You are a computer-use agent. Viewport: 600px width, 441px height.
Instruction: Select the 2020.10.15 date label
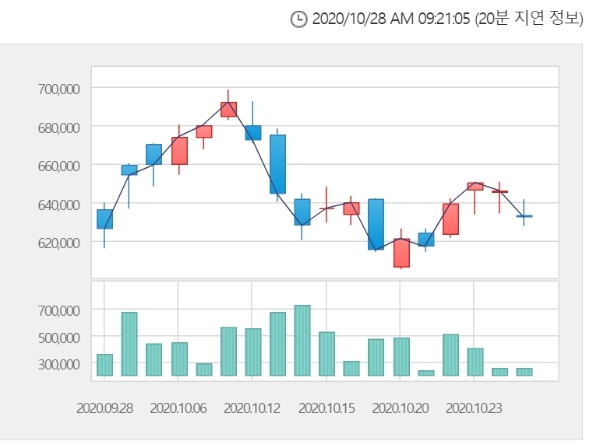(326, 408)
